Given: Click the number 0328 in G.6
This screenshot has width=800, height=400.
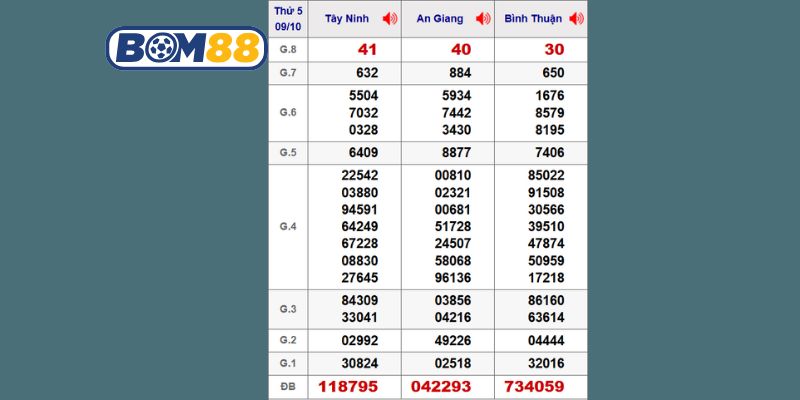Looking at the screenshot, I should tap(364, 130).
